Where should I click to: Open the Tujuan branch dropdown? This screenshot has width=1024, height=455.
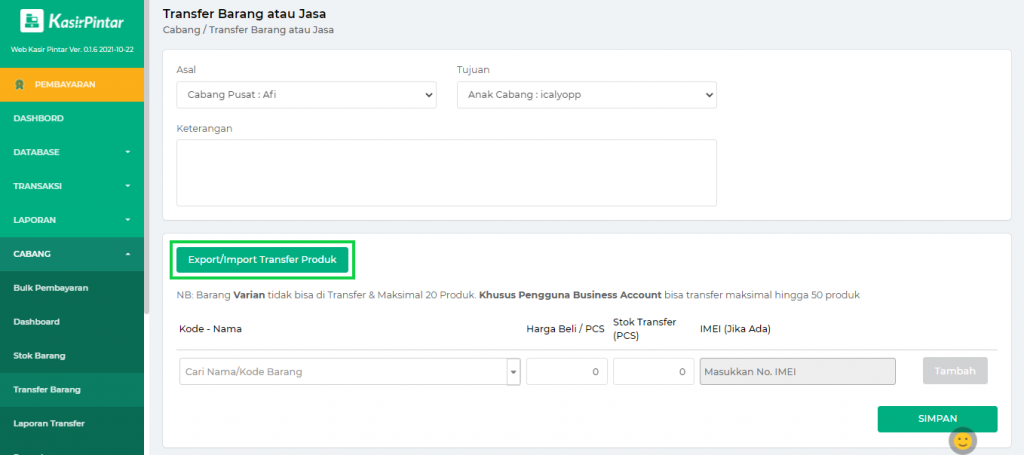pyautogui.click(x=586, y=94)
